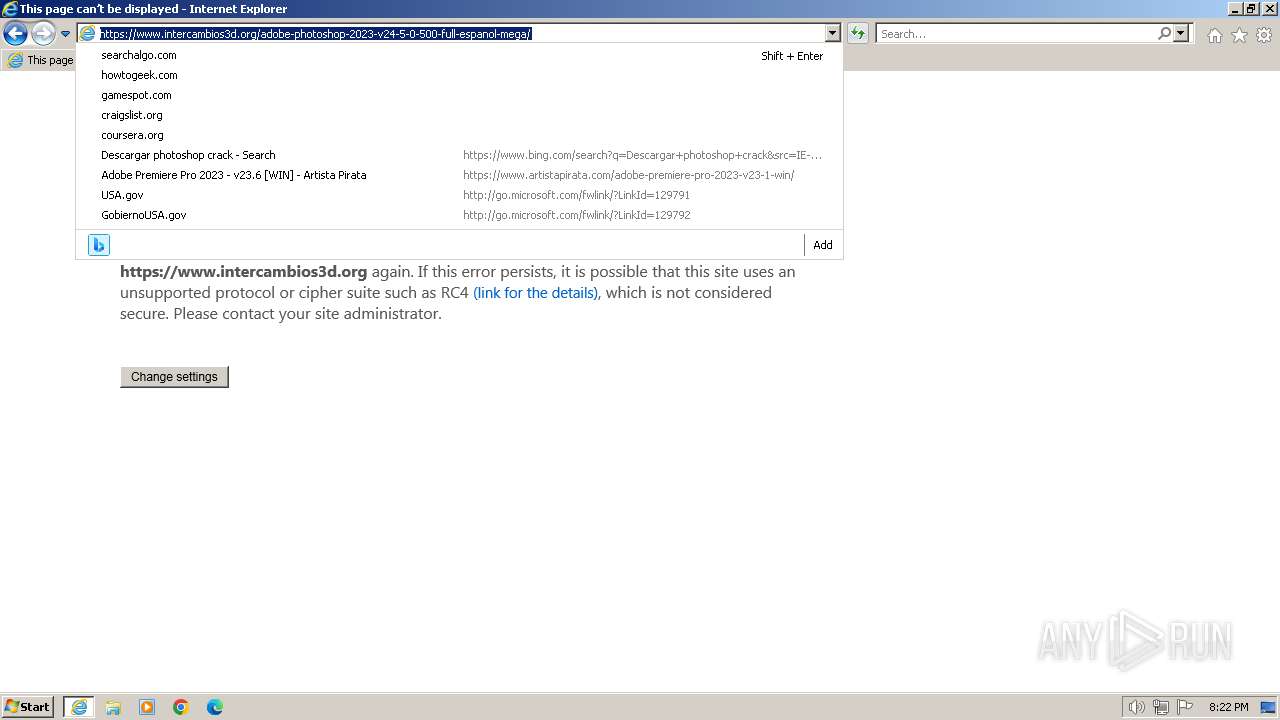Click the browser Back arrow button
Screen dimensions: 1280x720
(15, 34)
